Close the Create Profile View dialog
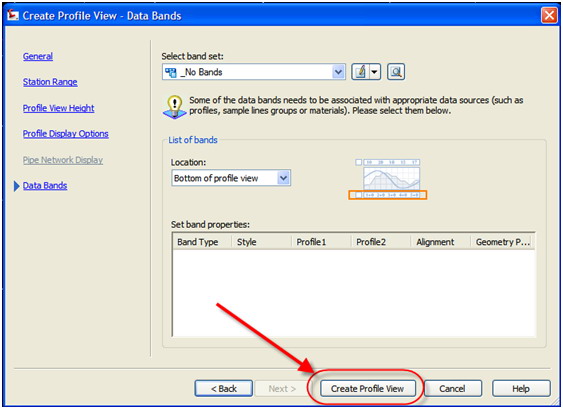The image size is (563, 409). pos(549,15)
